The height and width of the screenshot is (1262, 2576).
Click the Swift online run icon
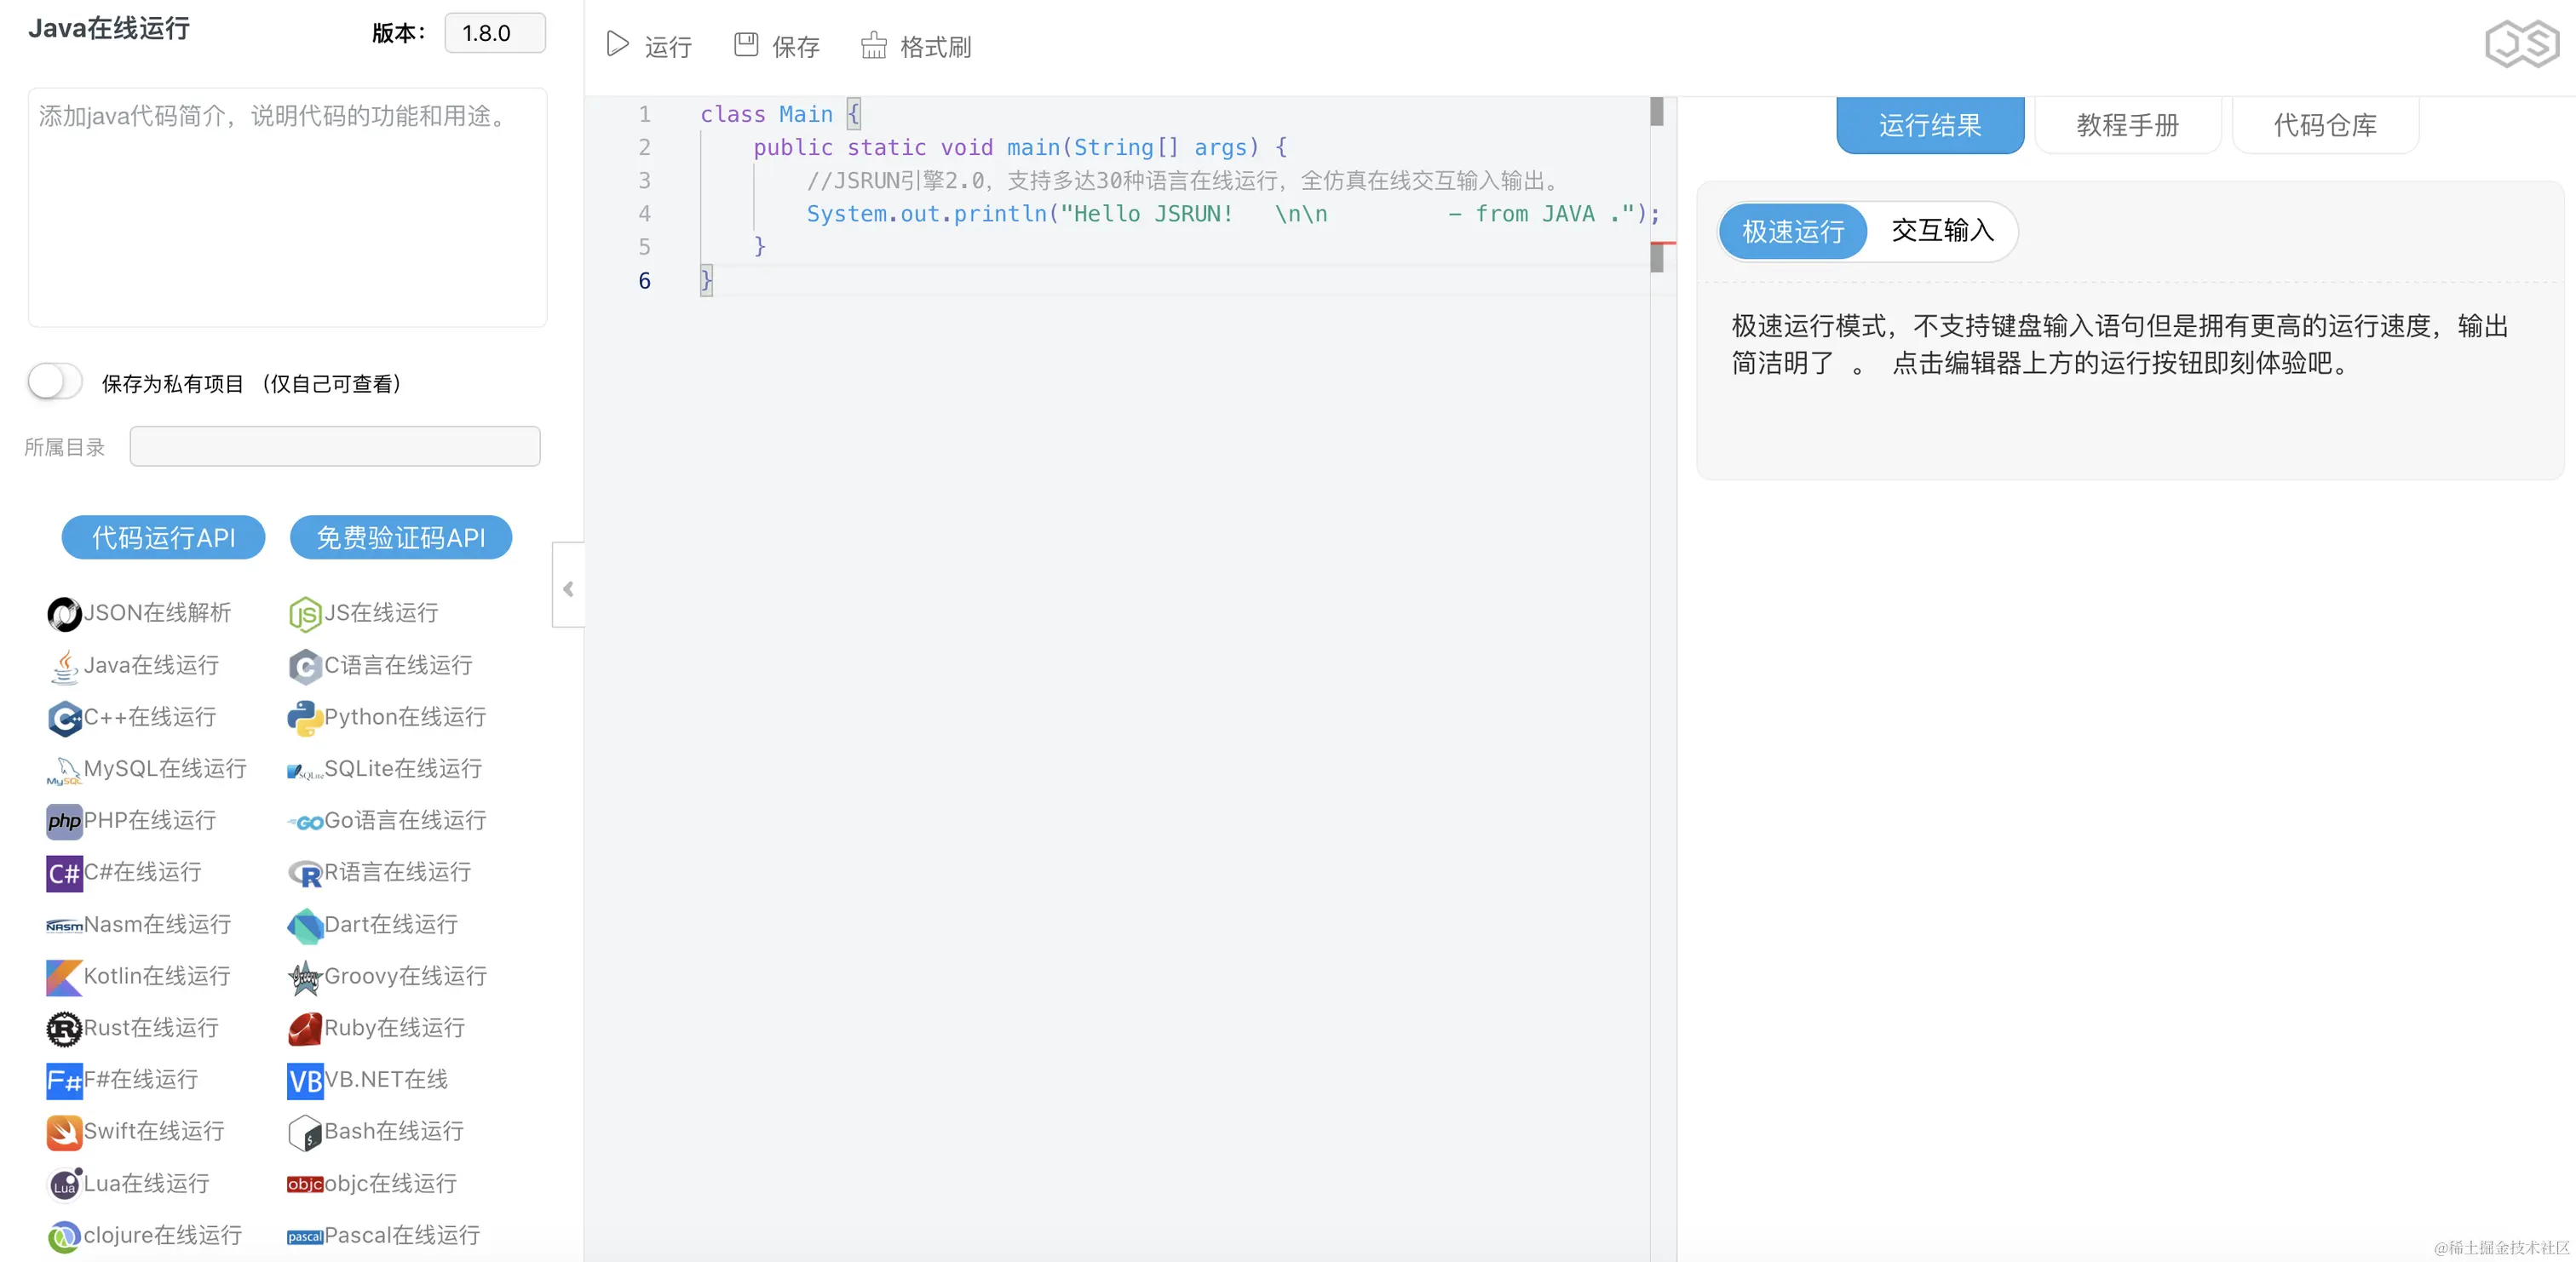64,1132
